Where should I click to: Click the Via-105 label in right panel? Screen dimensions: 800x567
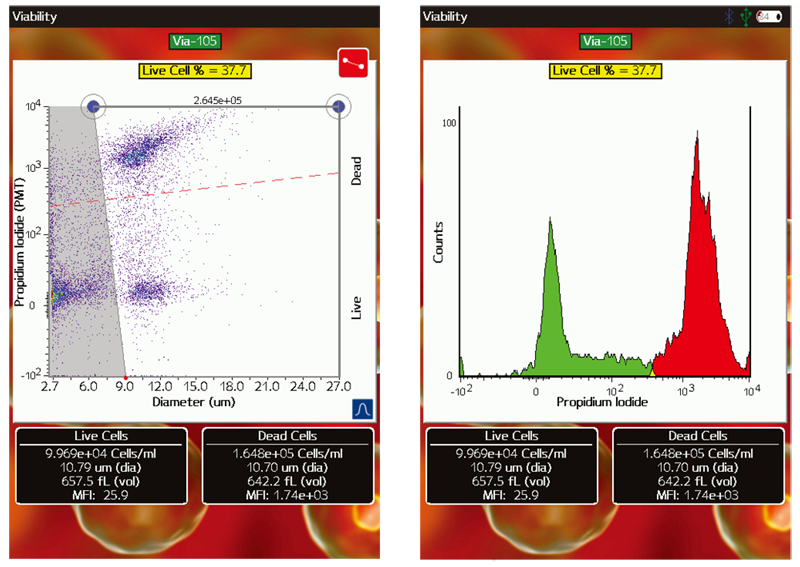click(606, 41)
